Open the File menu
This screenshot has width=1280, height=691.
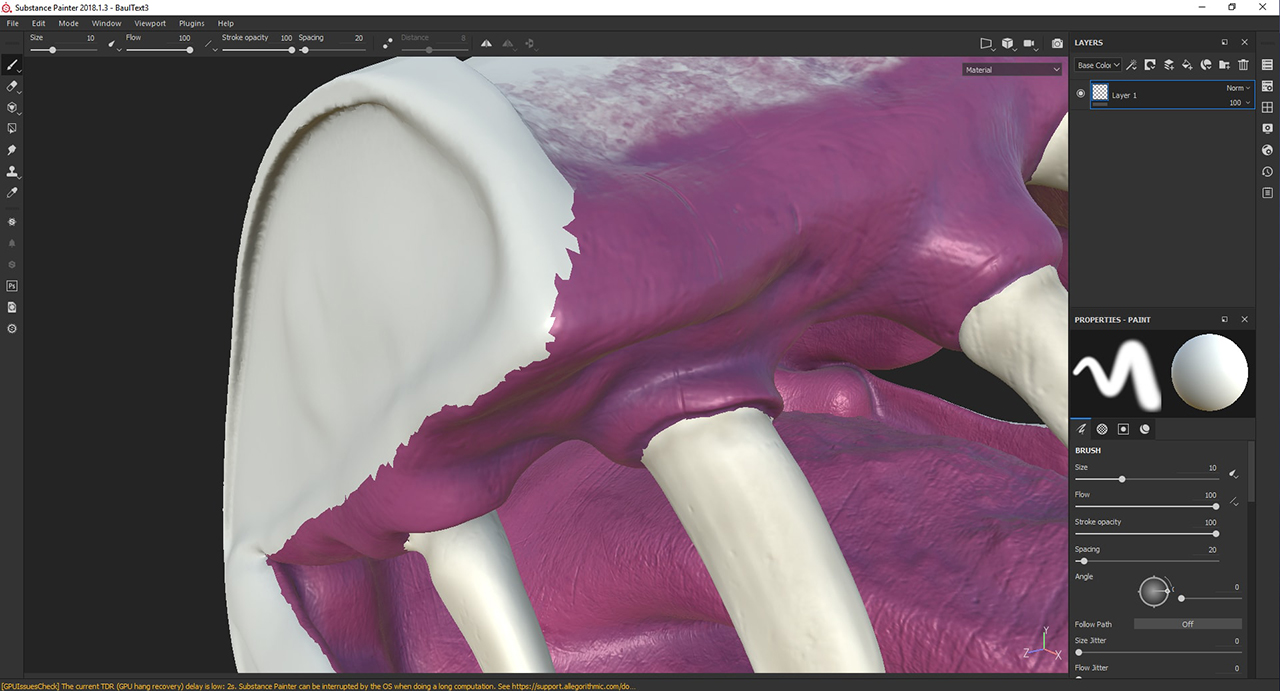12,23
